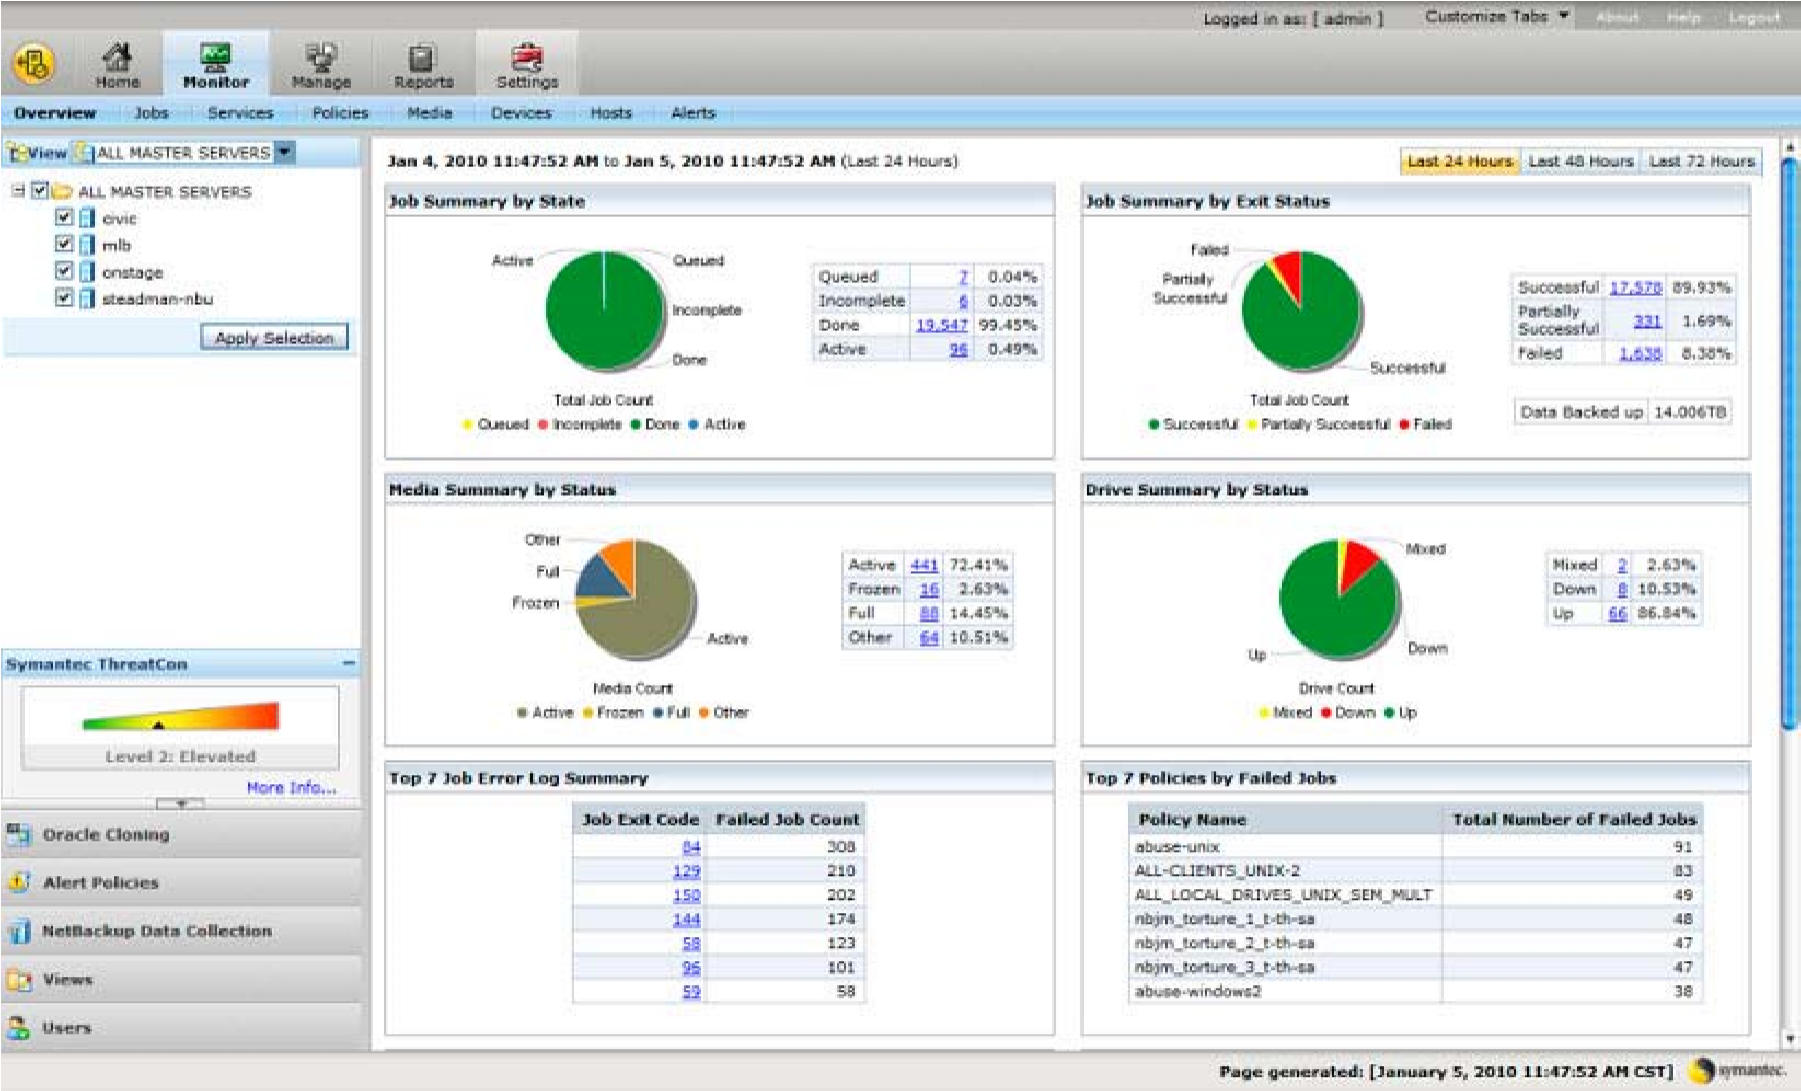Open the ALL MASTER SERVERS view dropdown
The width and height of the screenshot is (1801, 1091).
click(x=285, y=152)
